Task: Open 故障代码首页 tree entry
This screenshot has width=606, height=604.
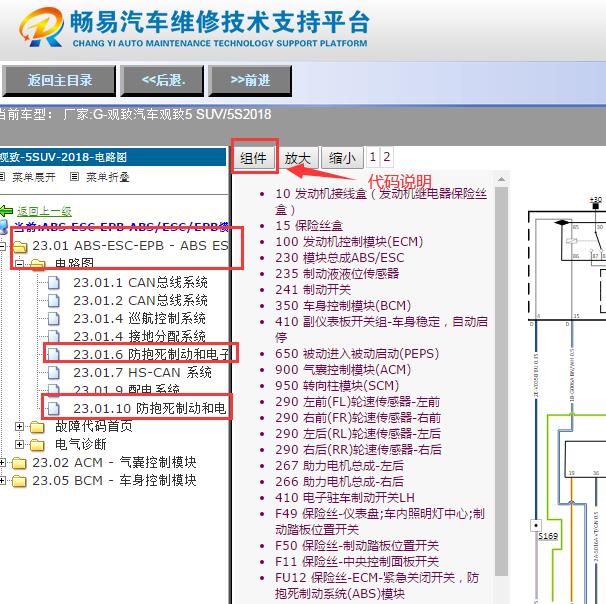Action: coord(94,426)
